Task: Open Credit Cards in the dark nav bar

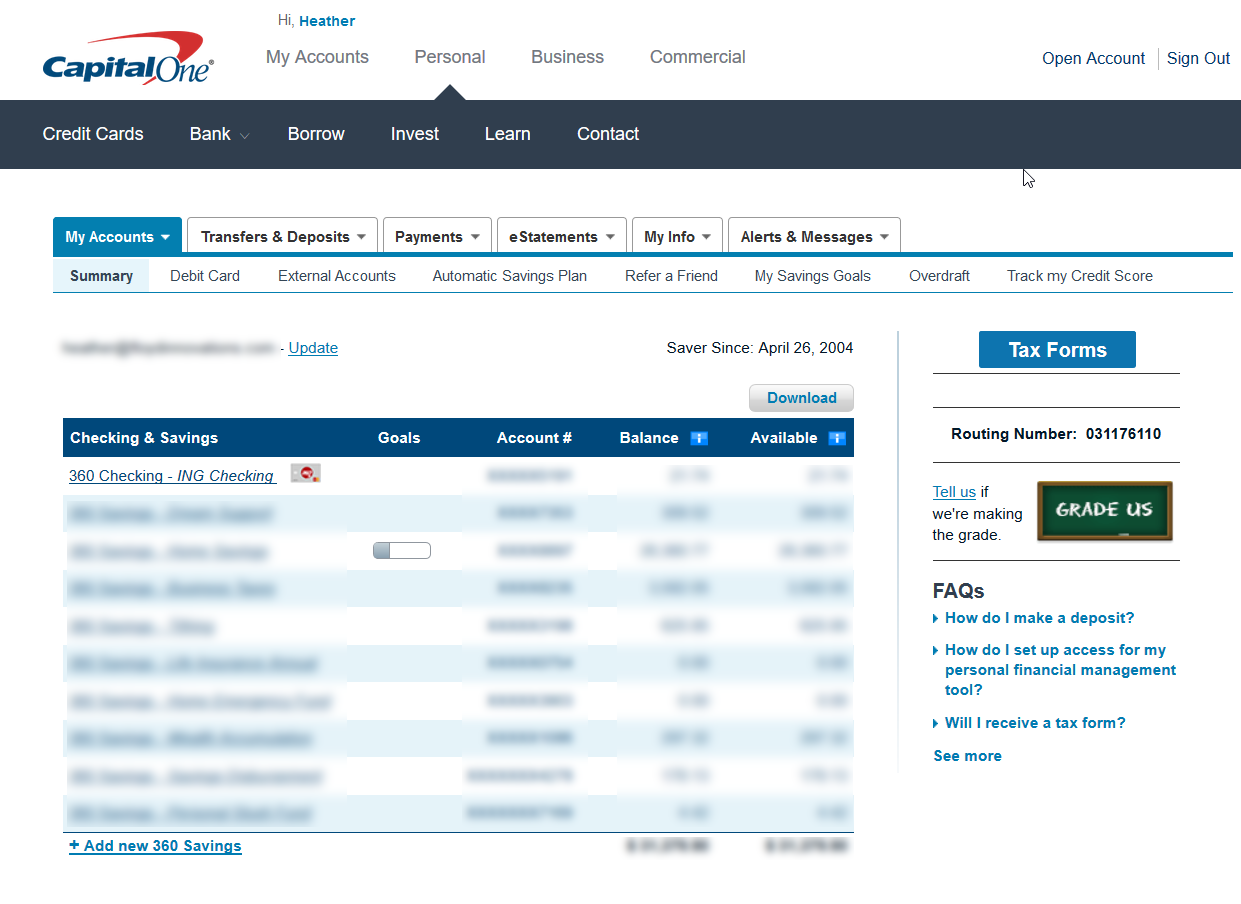Action: pyautogui.click(x=93, y=134)
